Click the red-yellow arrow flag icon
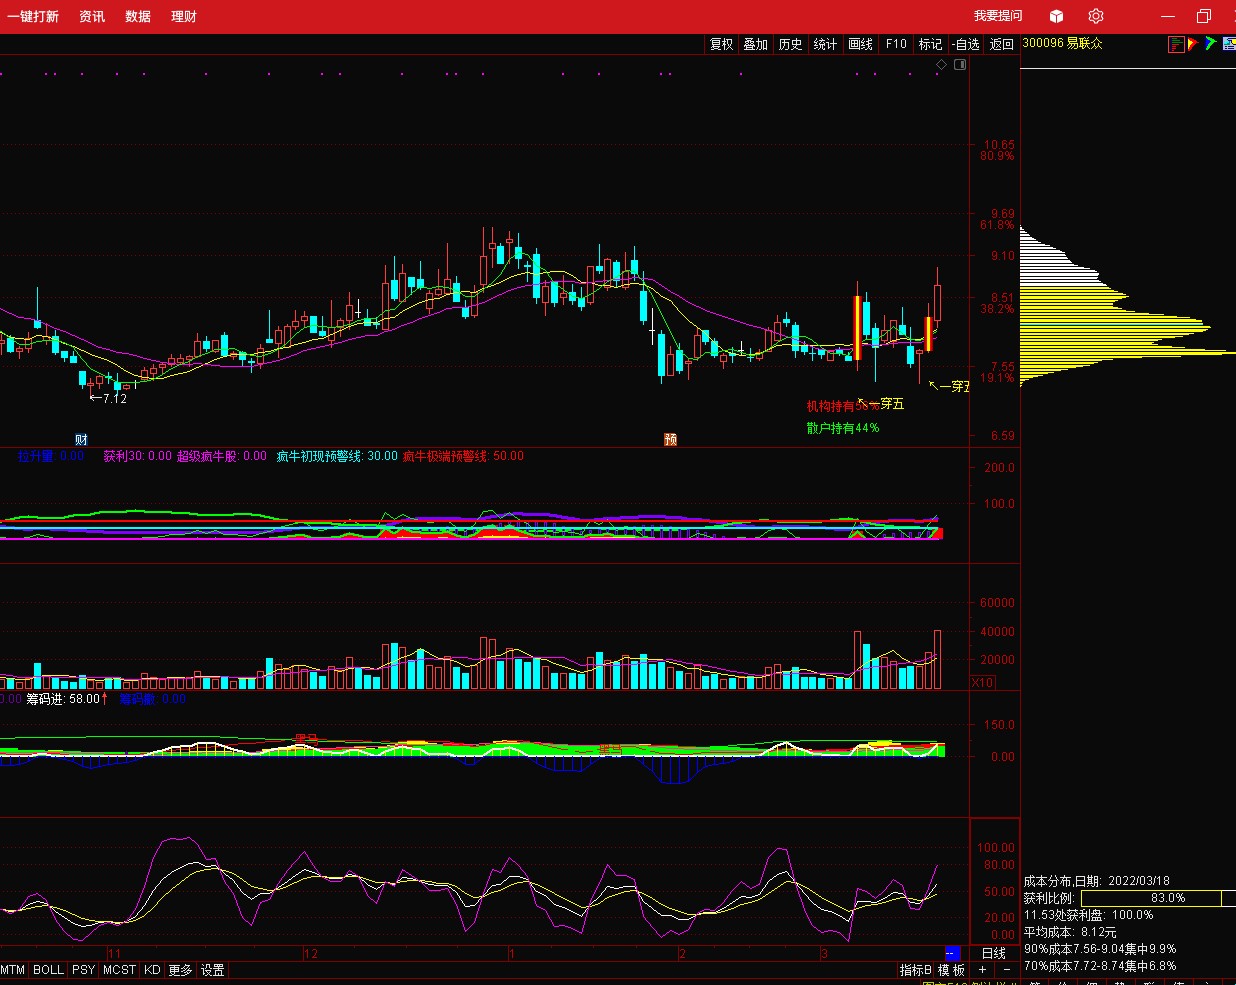Screen dimensions: 1236x985 pyautogui.click(x=1193, y=44)
